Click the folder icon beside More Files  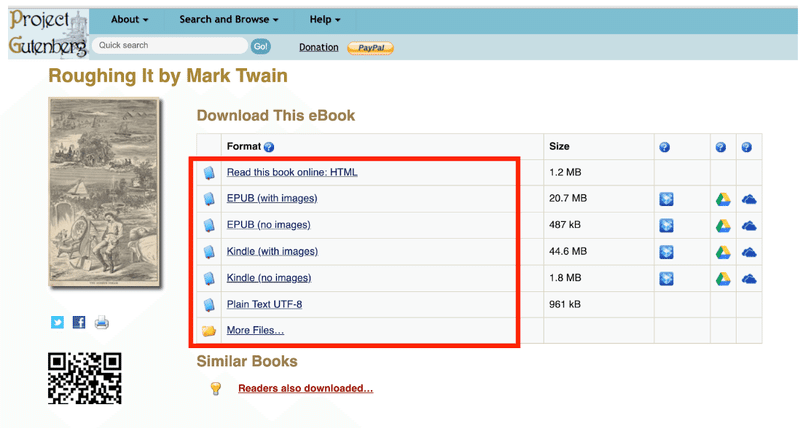coord(209,331)
